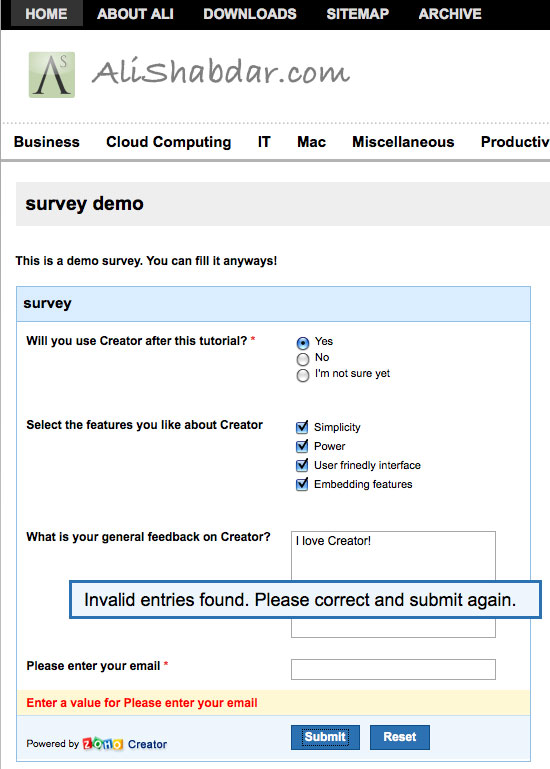Open the DOWNLOADS menu
Screen dimensions: 550x769
[250, 14]
